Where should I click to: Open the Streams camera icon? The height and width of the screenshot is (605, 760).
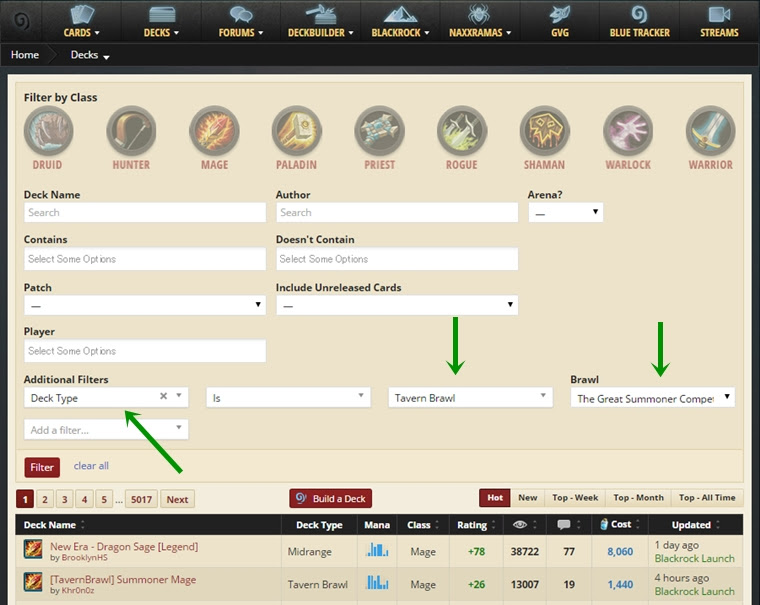[x=719, y=15]
